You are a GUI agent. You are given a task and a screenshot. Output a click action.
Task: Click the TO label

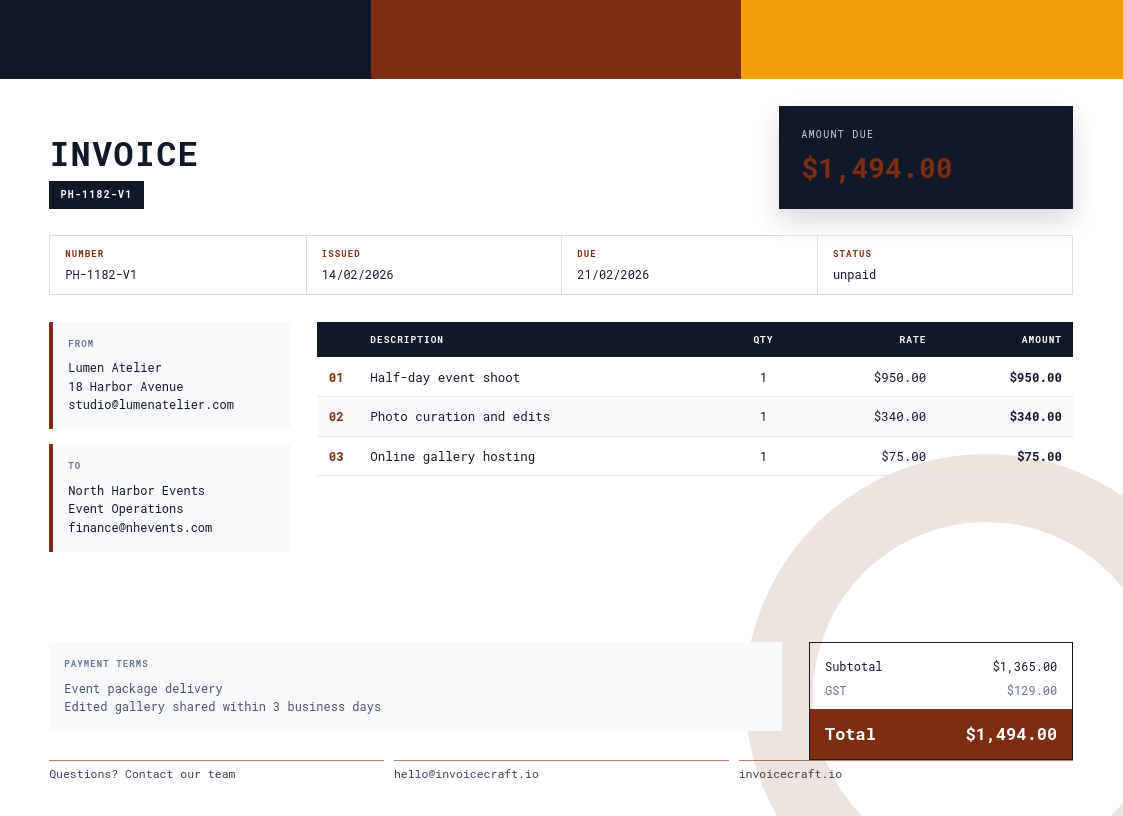74,466
